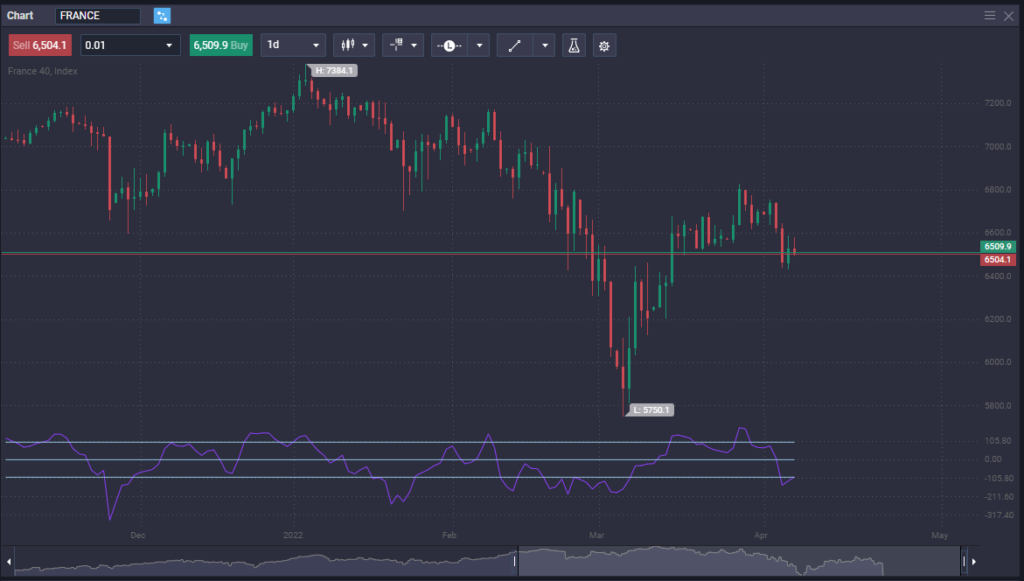
Task: Open the chart settings gear icon
Action: coord(604,45)
